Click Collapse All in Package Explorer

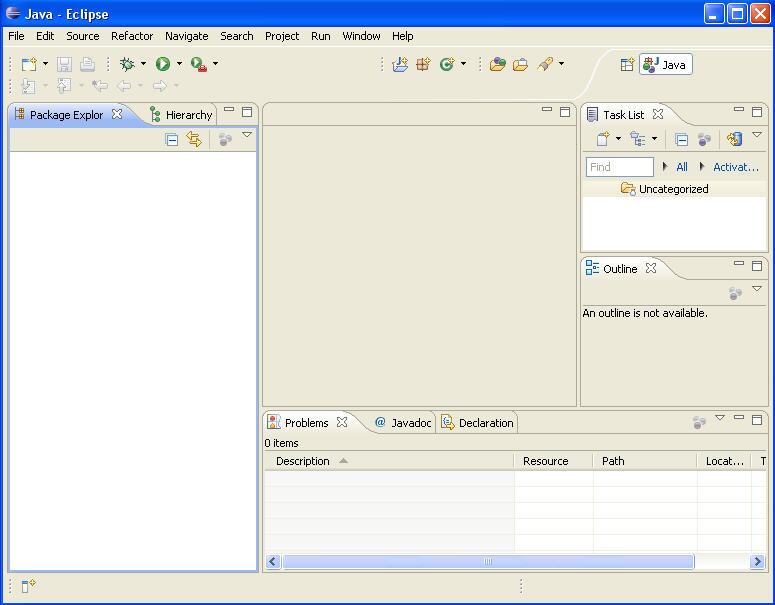click(x=172, y=140)
